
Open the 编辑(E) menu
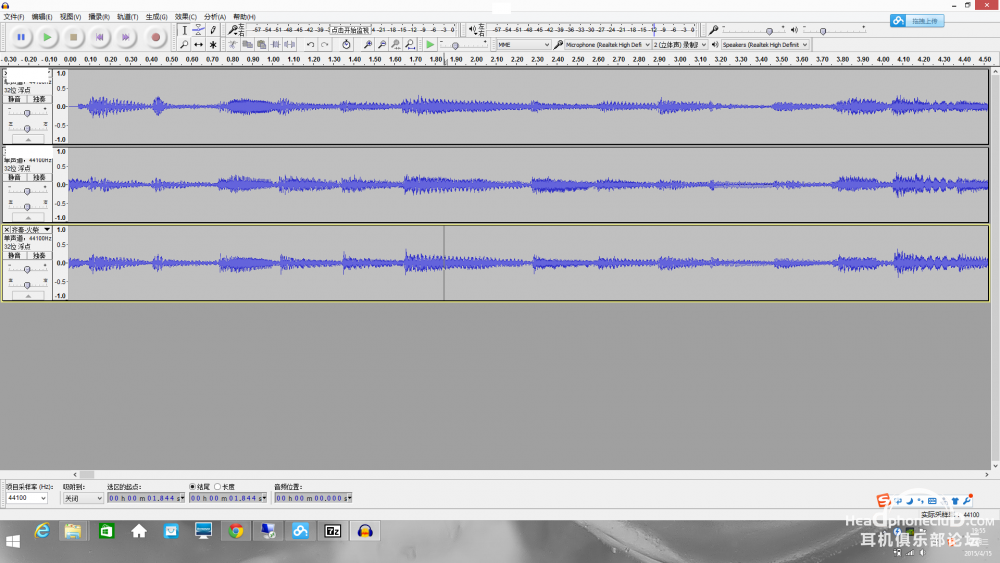click(x=42, y=17)
